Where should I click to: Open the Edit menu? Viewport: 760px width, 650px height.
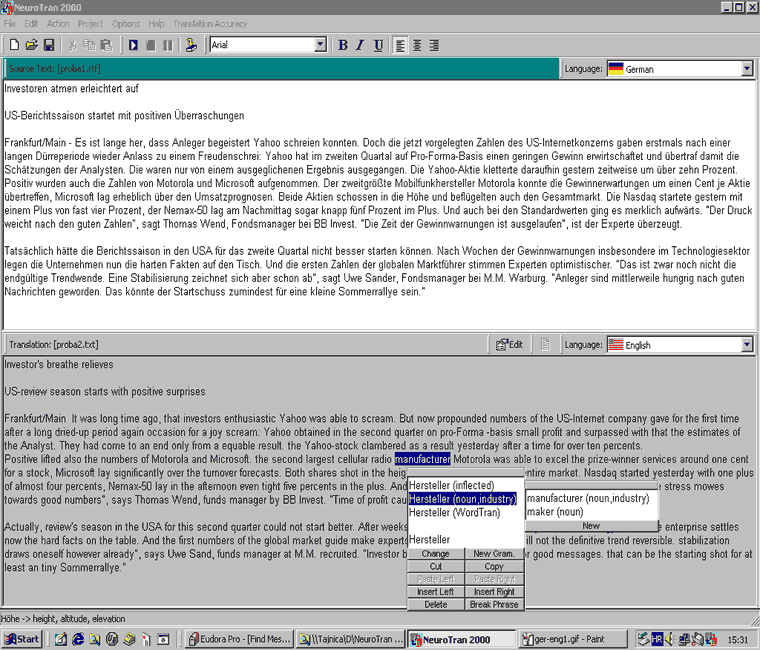pos(31,24)
